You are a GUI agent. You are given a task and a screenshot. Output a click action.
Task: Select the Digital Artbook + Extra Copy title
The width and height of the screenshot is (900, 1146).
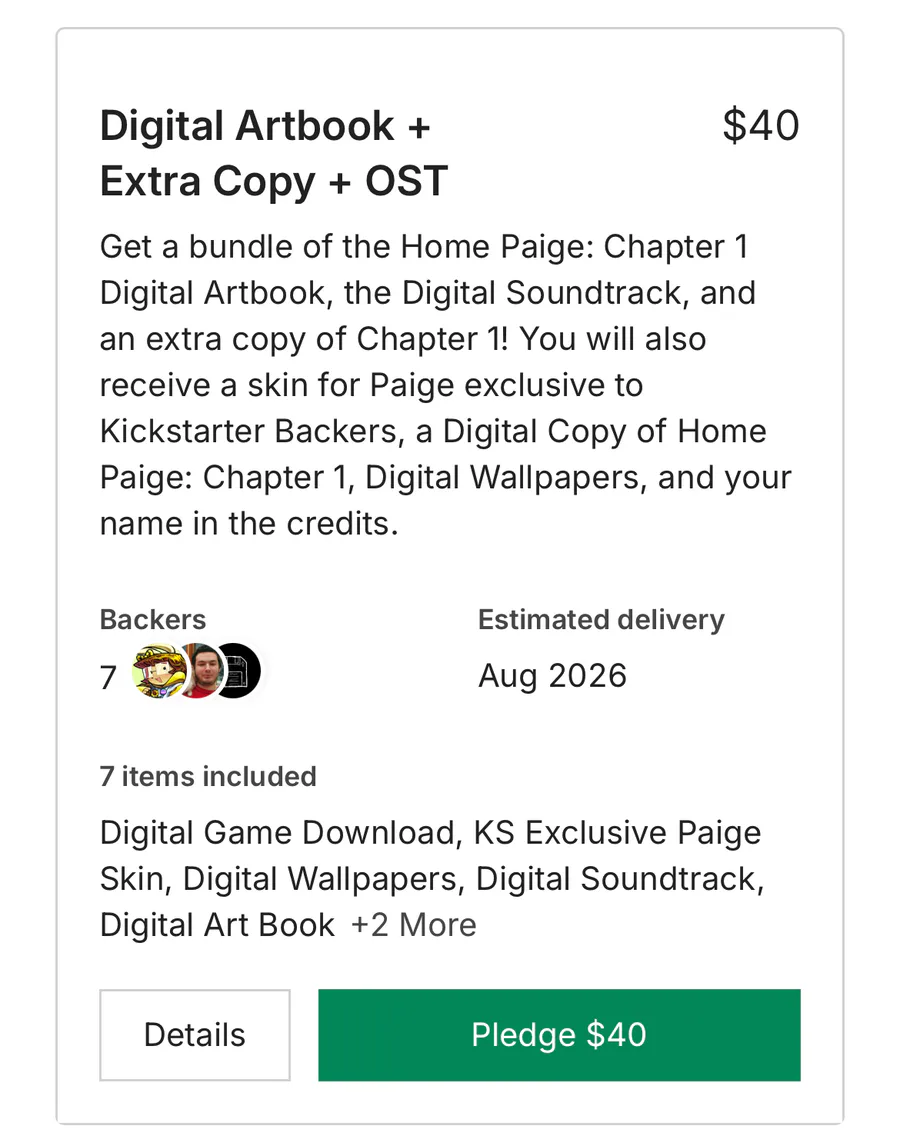pos(273,154)
